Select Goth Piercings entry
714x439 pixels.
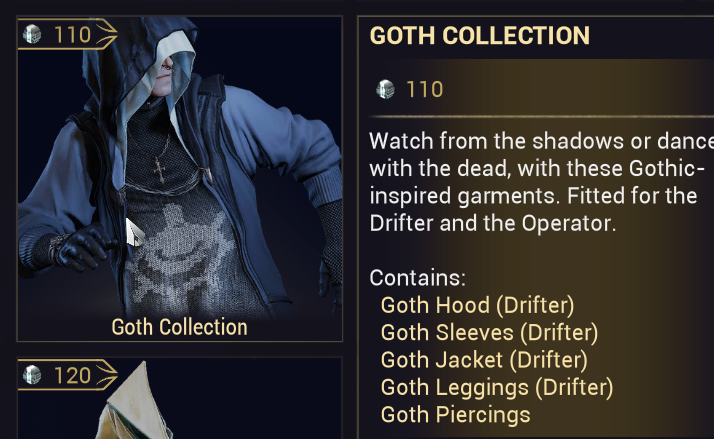(x=455, y=414)
